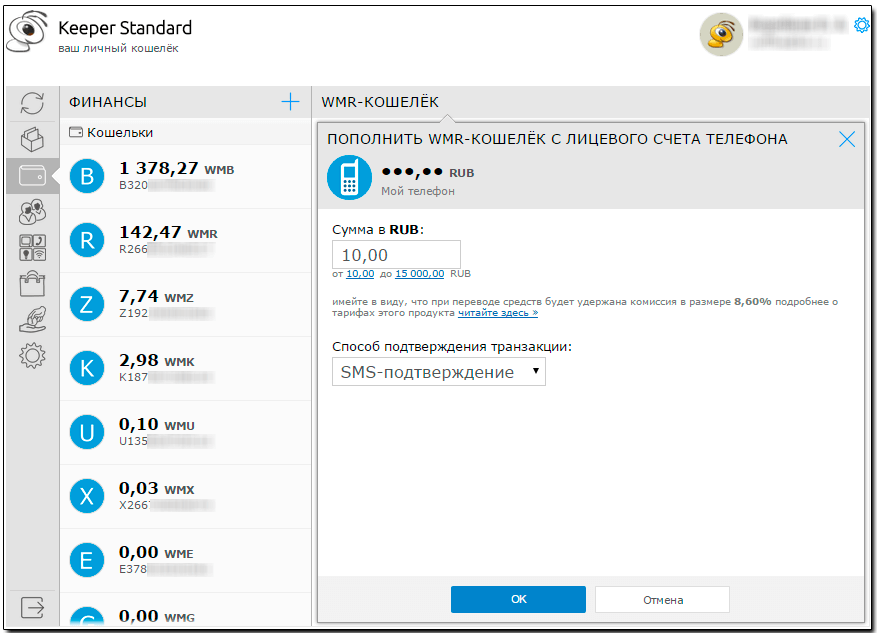Viewport: 877px width, 633px height.
Task: Click the ФИНАНСЫ panel title
Action: (x=108, y=102)
